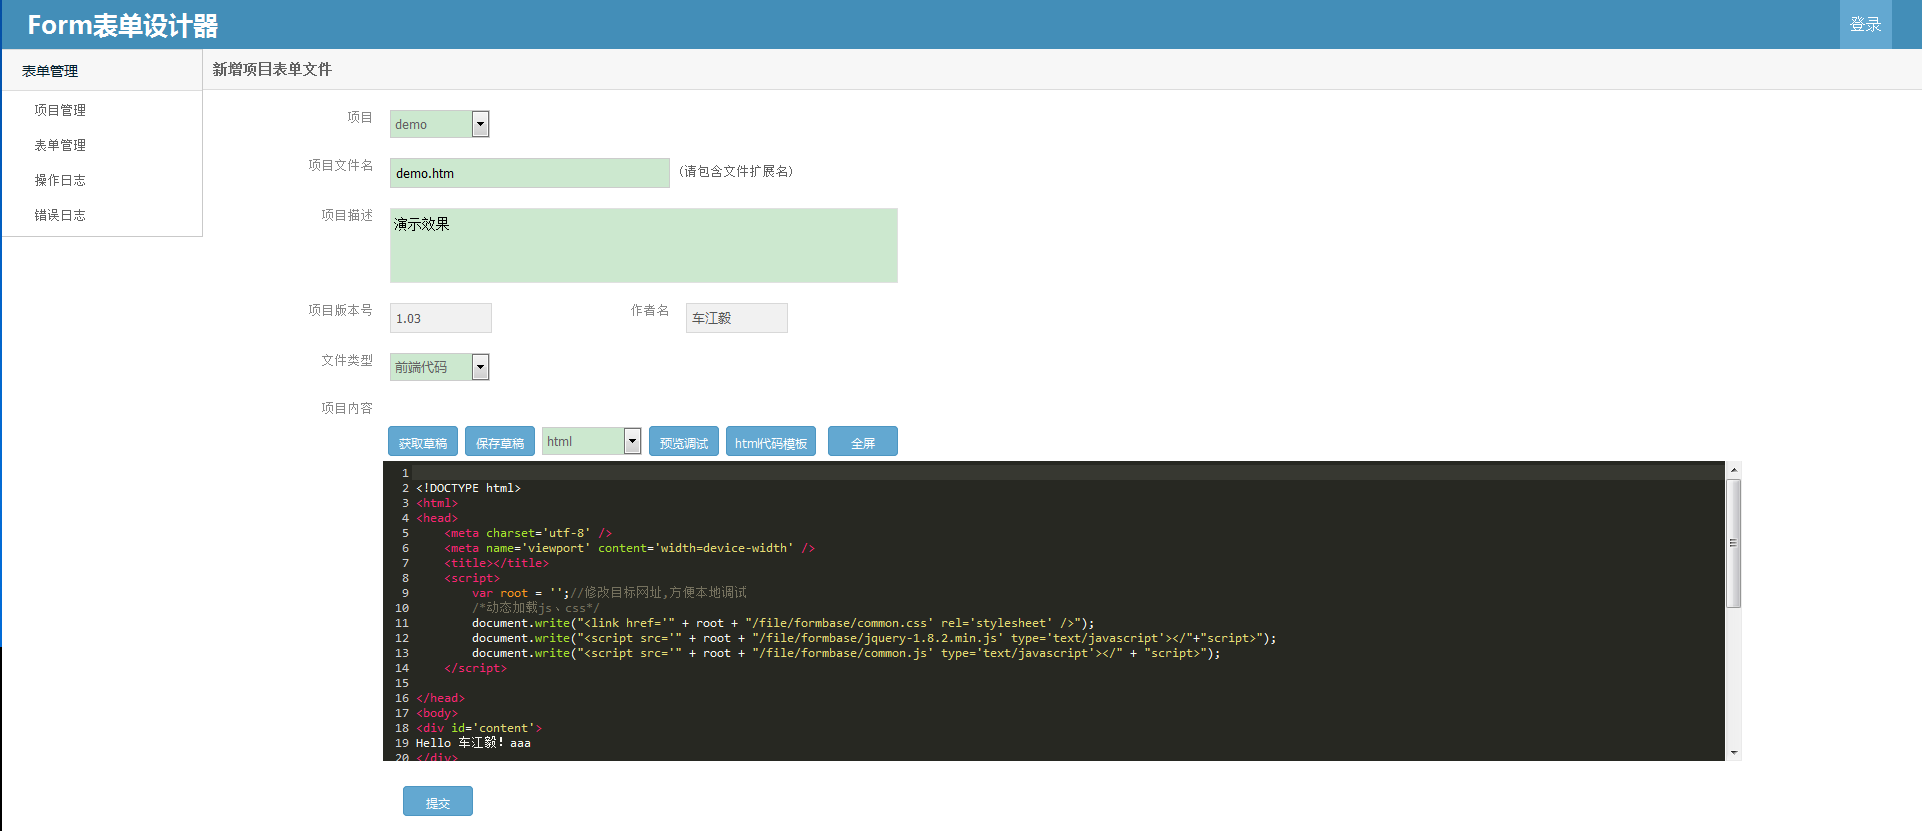Open the html language dropdown
The width and height of the screenshot is (1922, 831).
591,441
